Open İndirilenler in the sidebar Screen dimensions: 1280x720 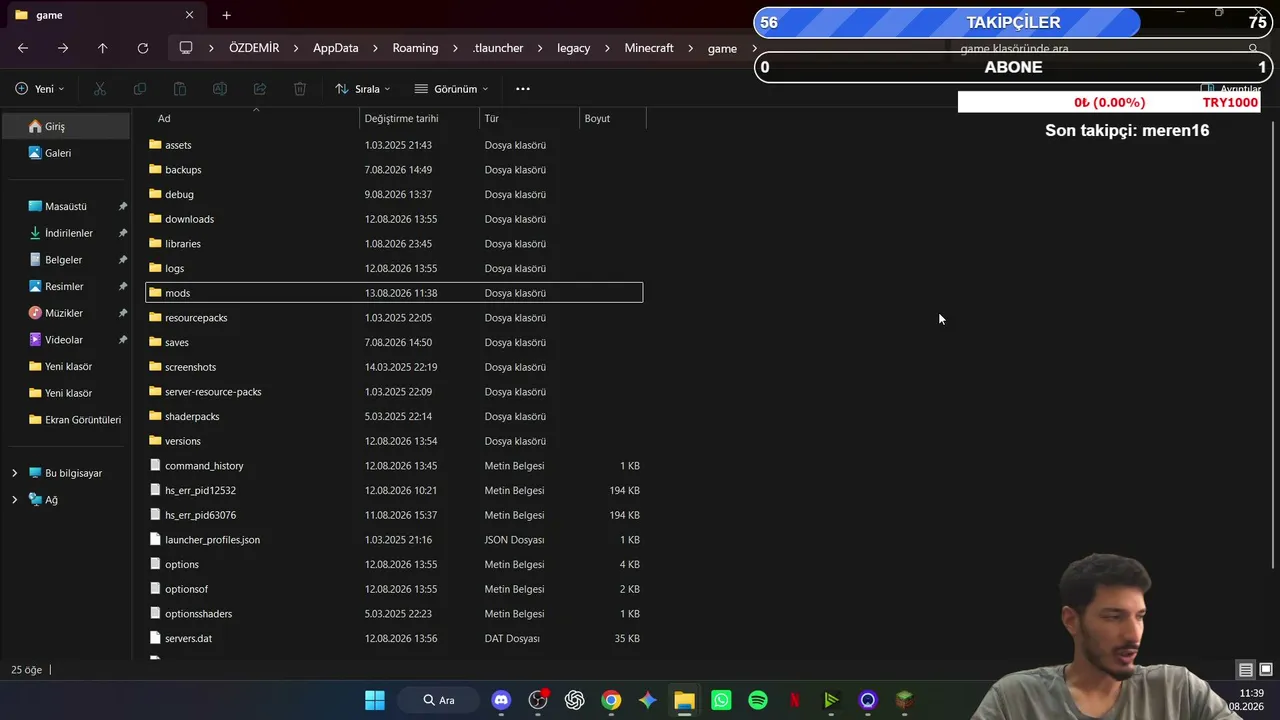pos(66,233)
